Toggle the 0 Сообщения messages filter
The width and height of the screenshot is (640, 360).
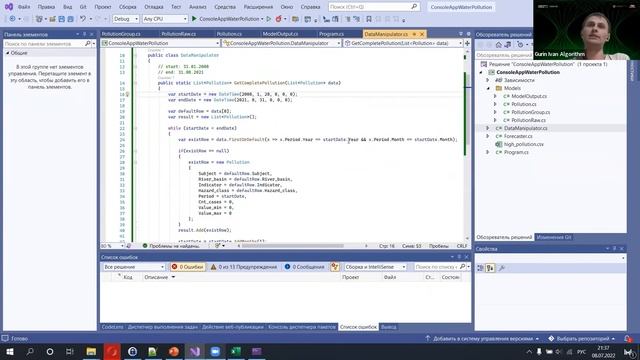click(304, 267)
